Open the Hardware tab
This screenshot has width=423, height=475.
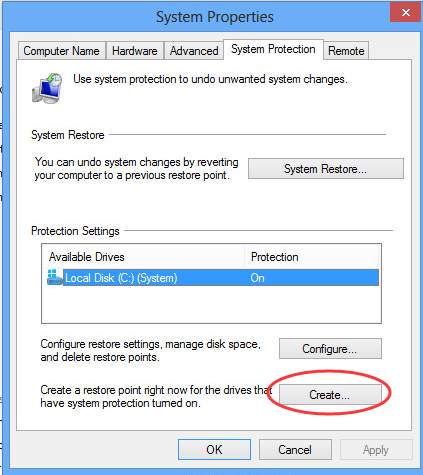[135, 51]
